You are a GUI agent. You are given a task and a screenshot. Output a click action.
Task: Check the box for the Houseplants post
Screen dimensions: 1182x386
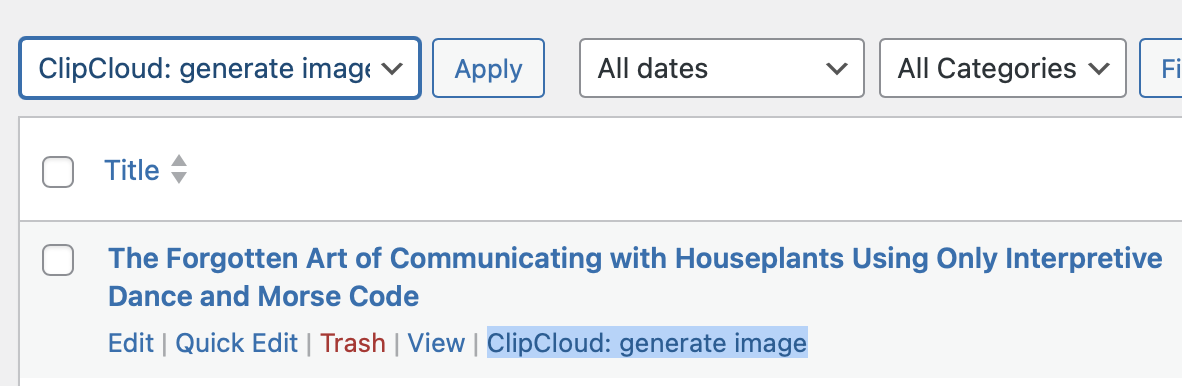pyautogui.click(x=58, y=260)
